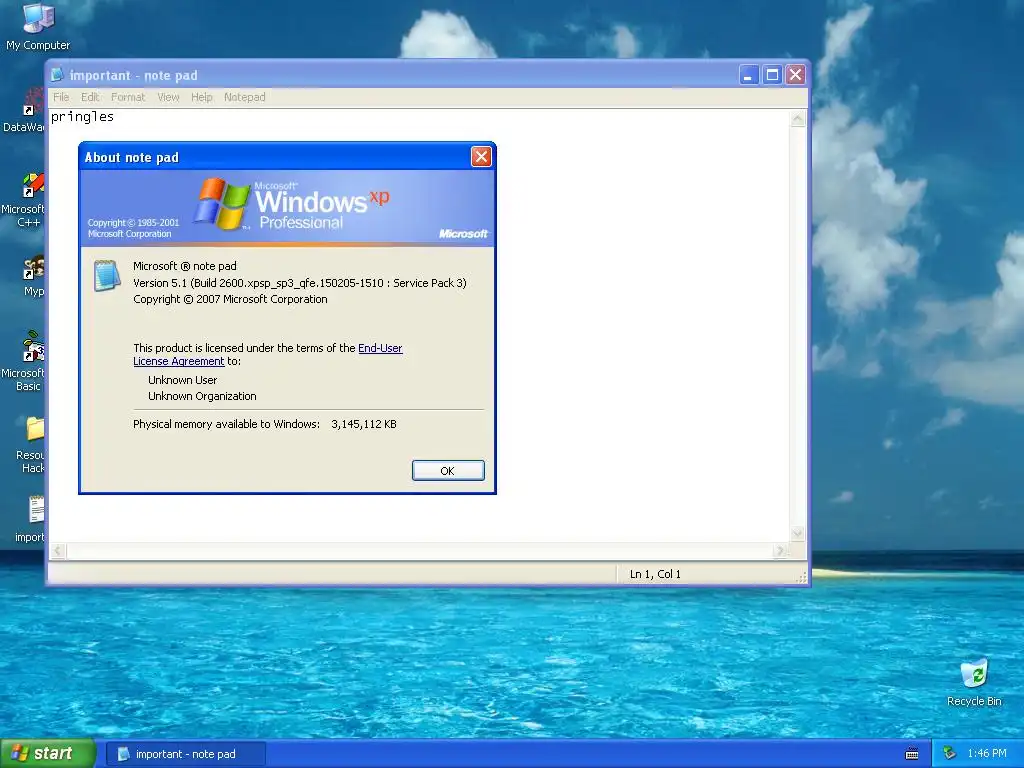Image resolution: width=1024 pixels, height=768 pixels.
Task: Click the note pad window resize grip
Action: 801,577
